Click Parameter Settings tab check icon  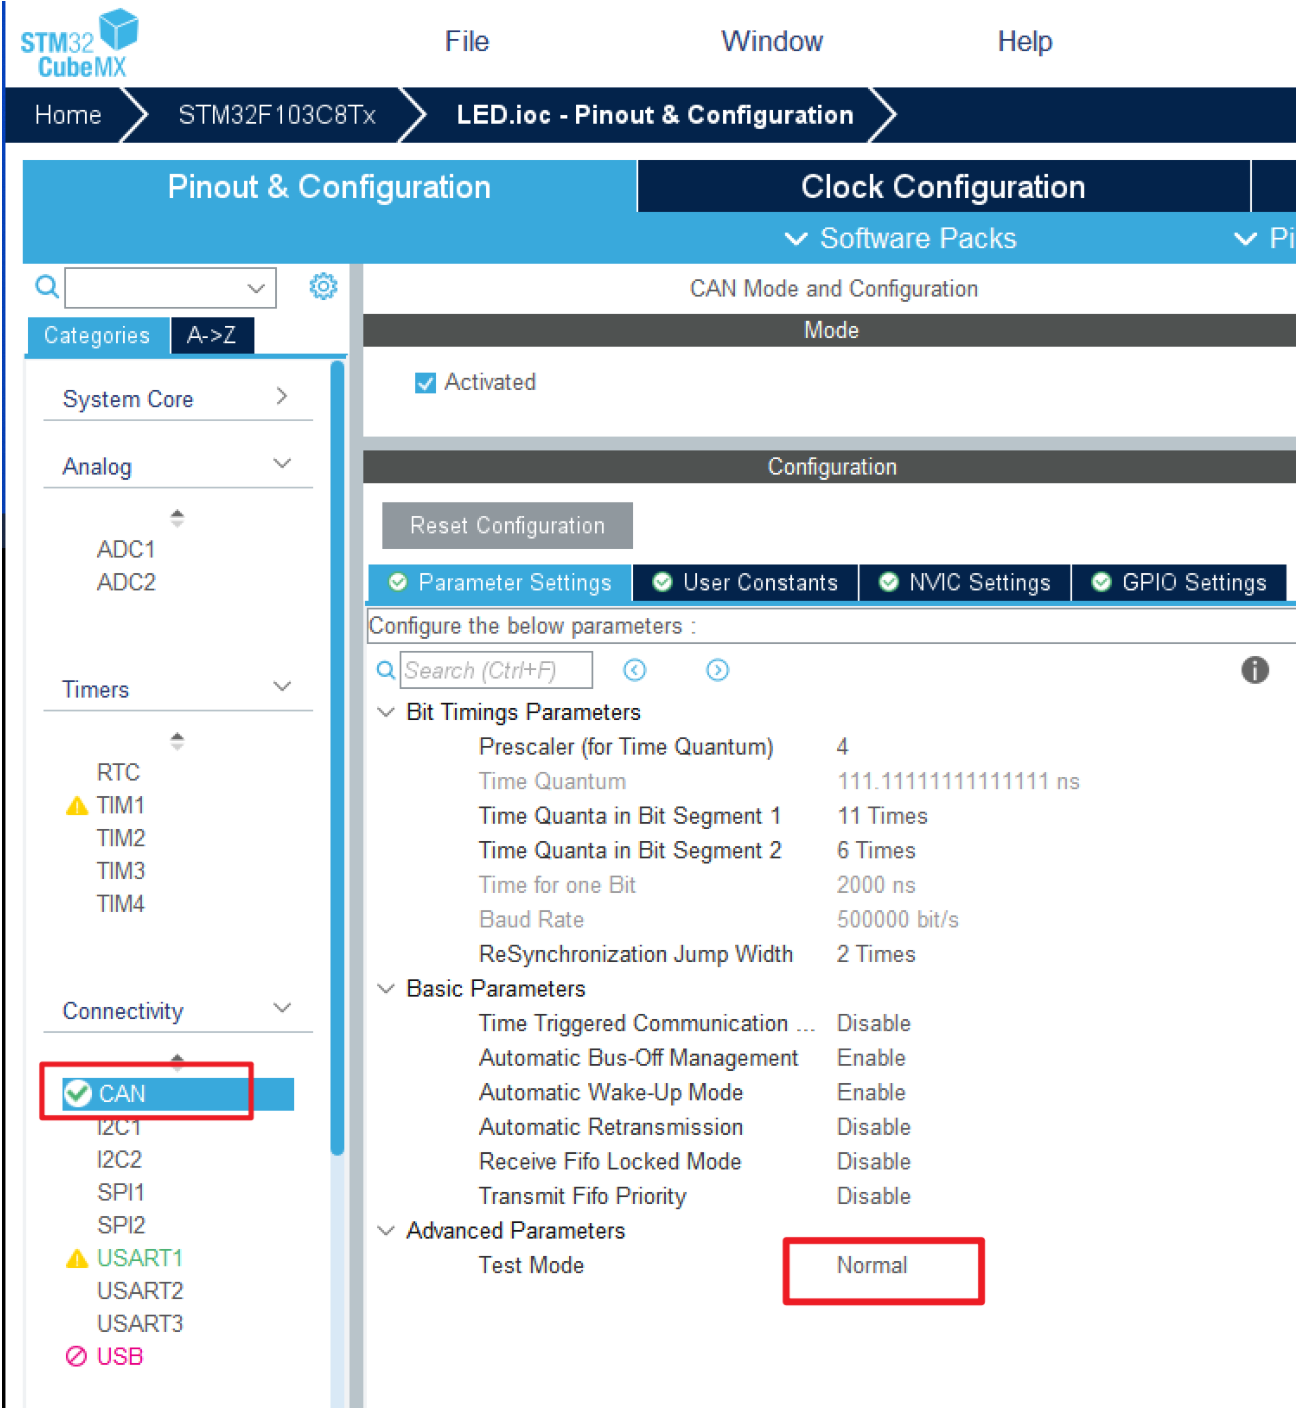coord(398,582)
